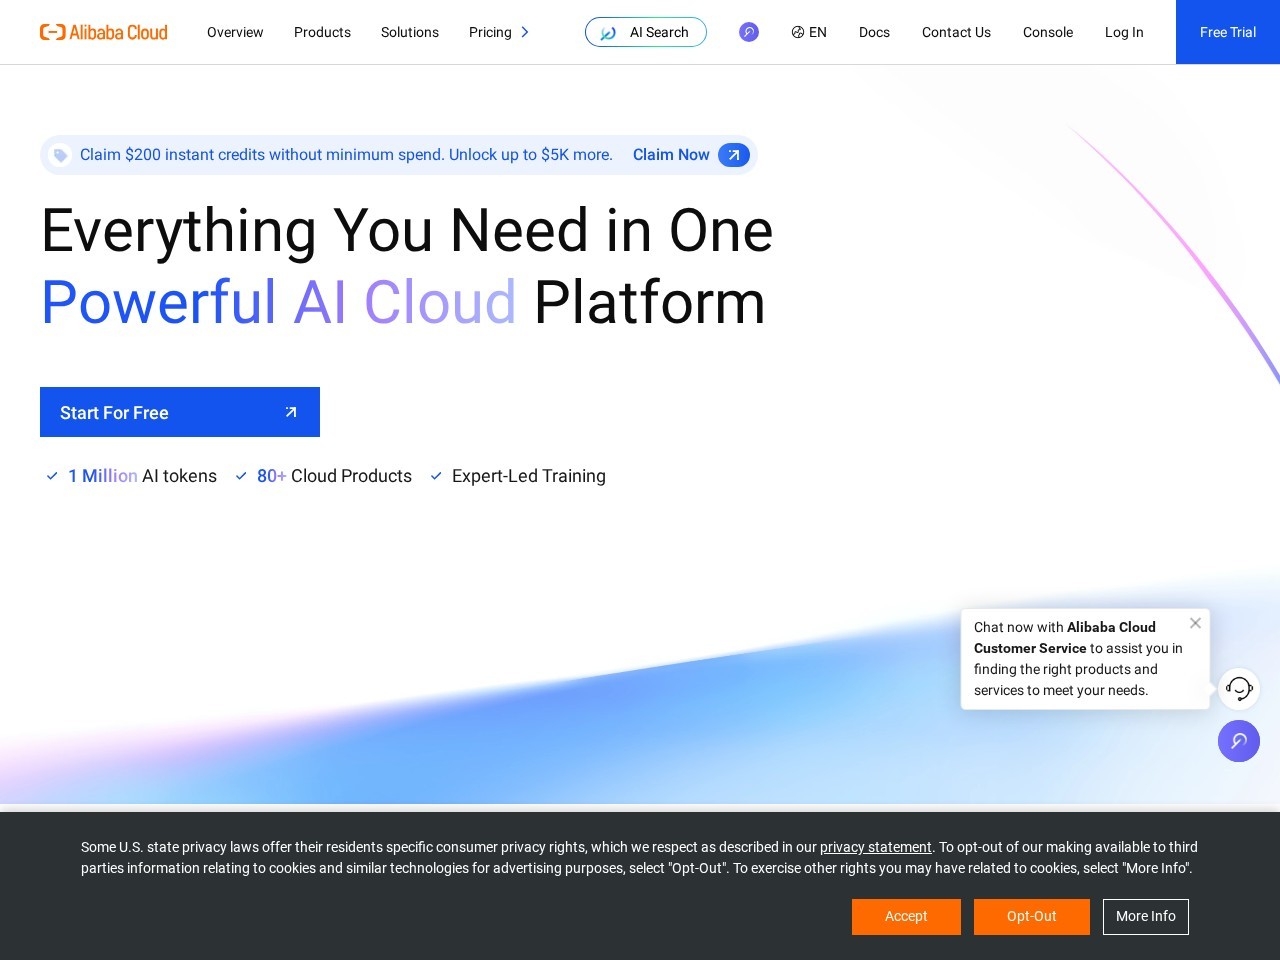Select the Pricing menu item
The image size is (1280, 960).
[490, 32]
